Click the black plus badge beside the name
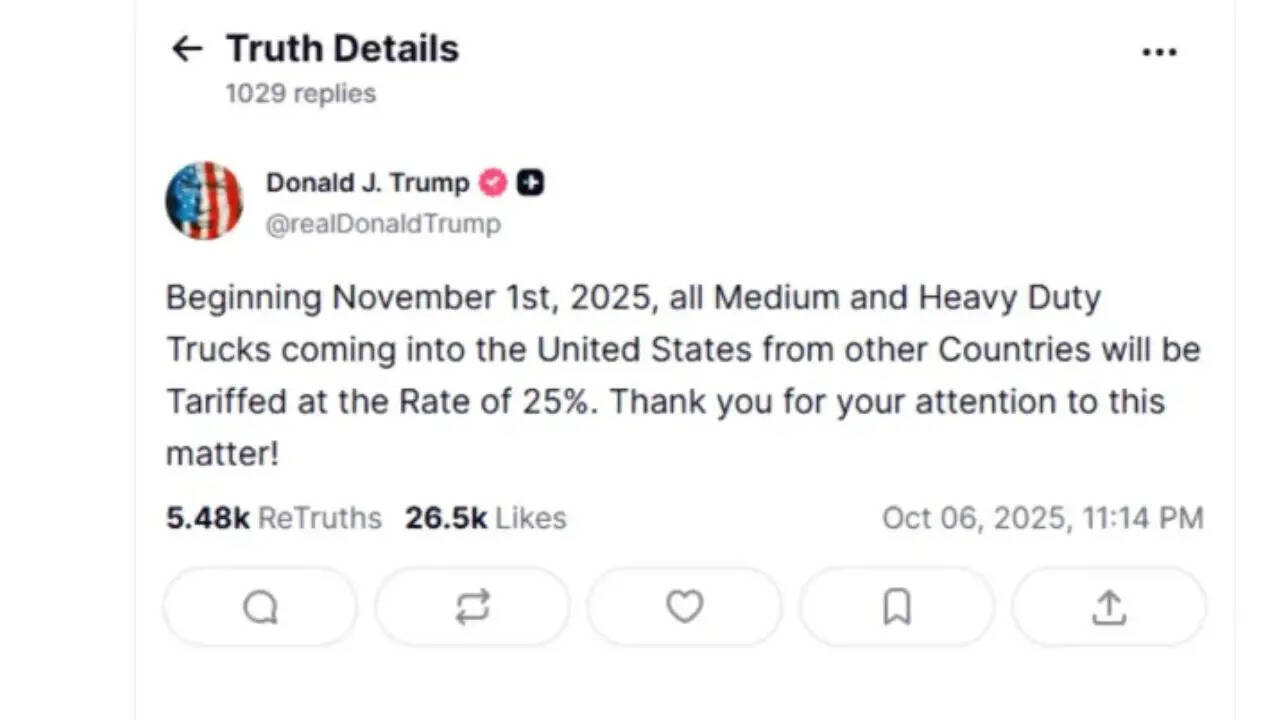1280x720 pixels. click(530, 183)
